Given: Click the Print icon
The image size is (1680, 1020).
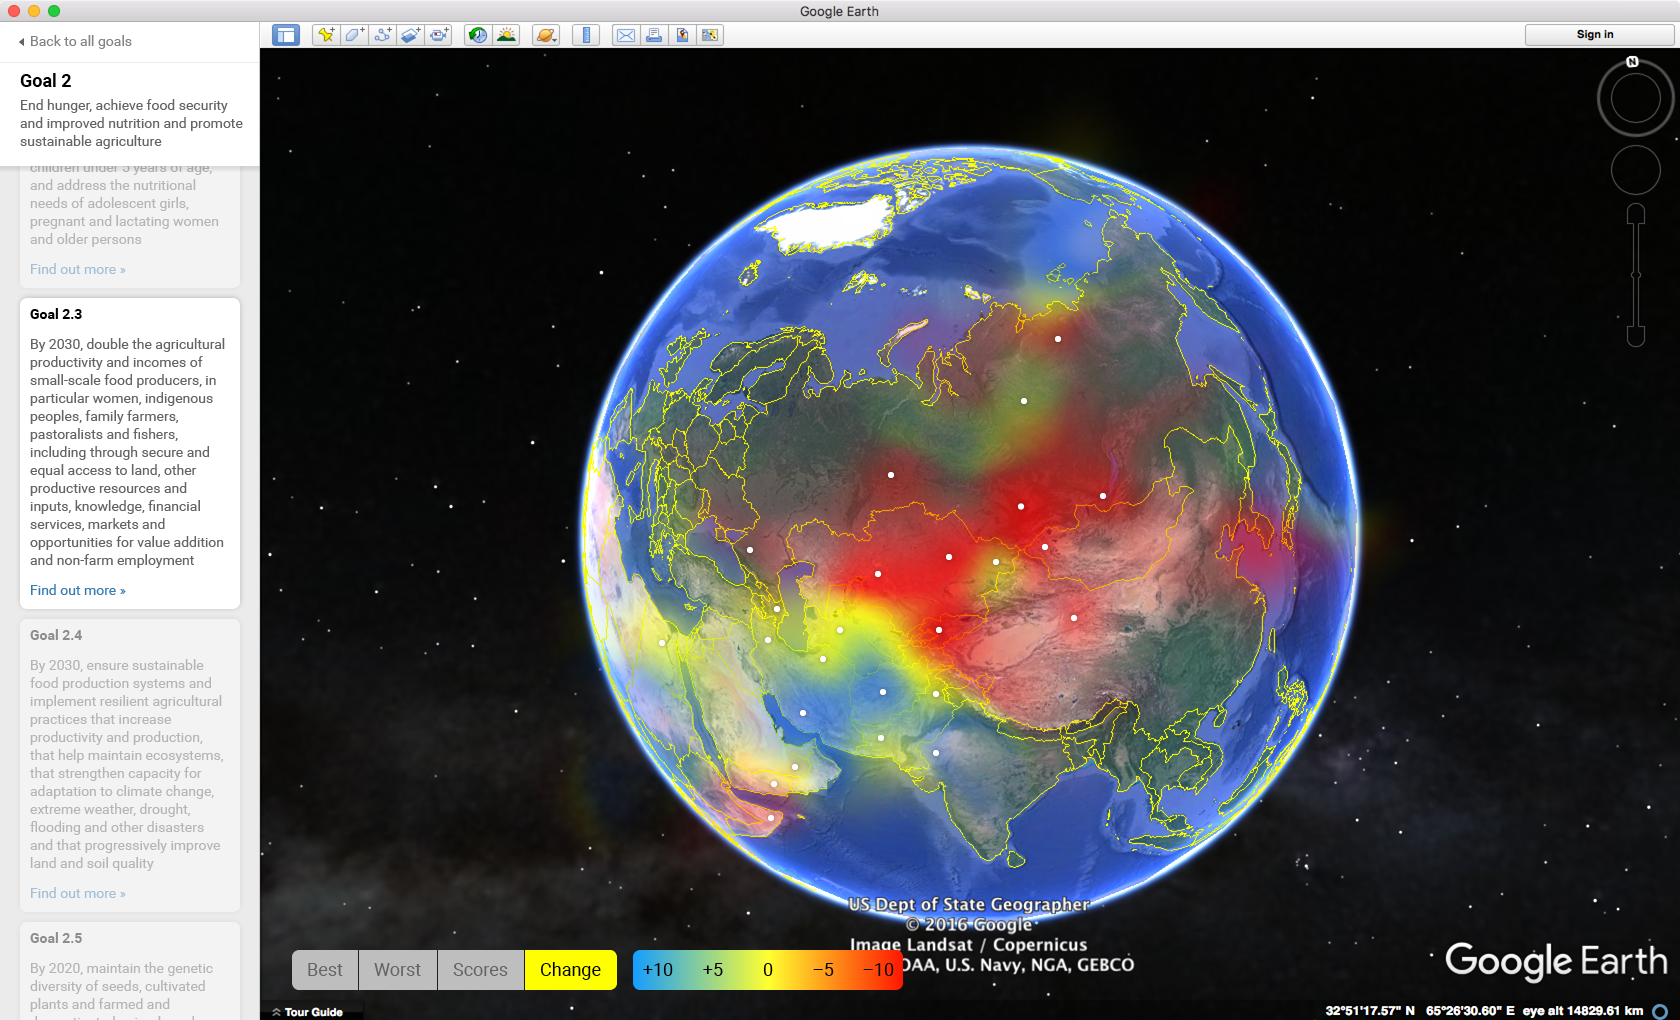Looking at the screenshot, I should click(x=654, y=35).
